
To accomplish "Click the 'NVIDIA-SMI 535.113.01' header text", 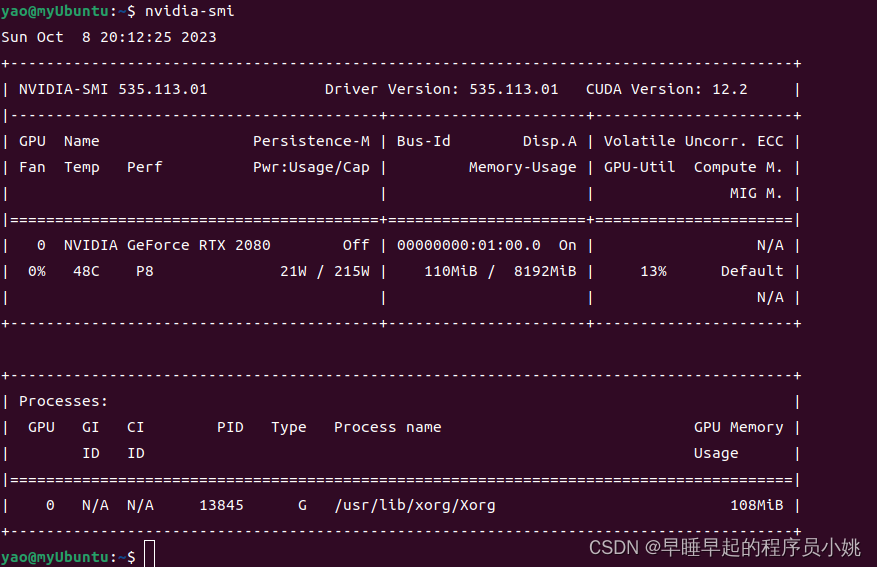I will click(113, 89).
